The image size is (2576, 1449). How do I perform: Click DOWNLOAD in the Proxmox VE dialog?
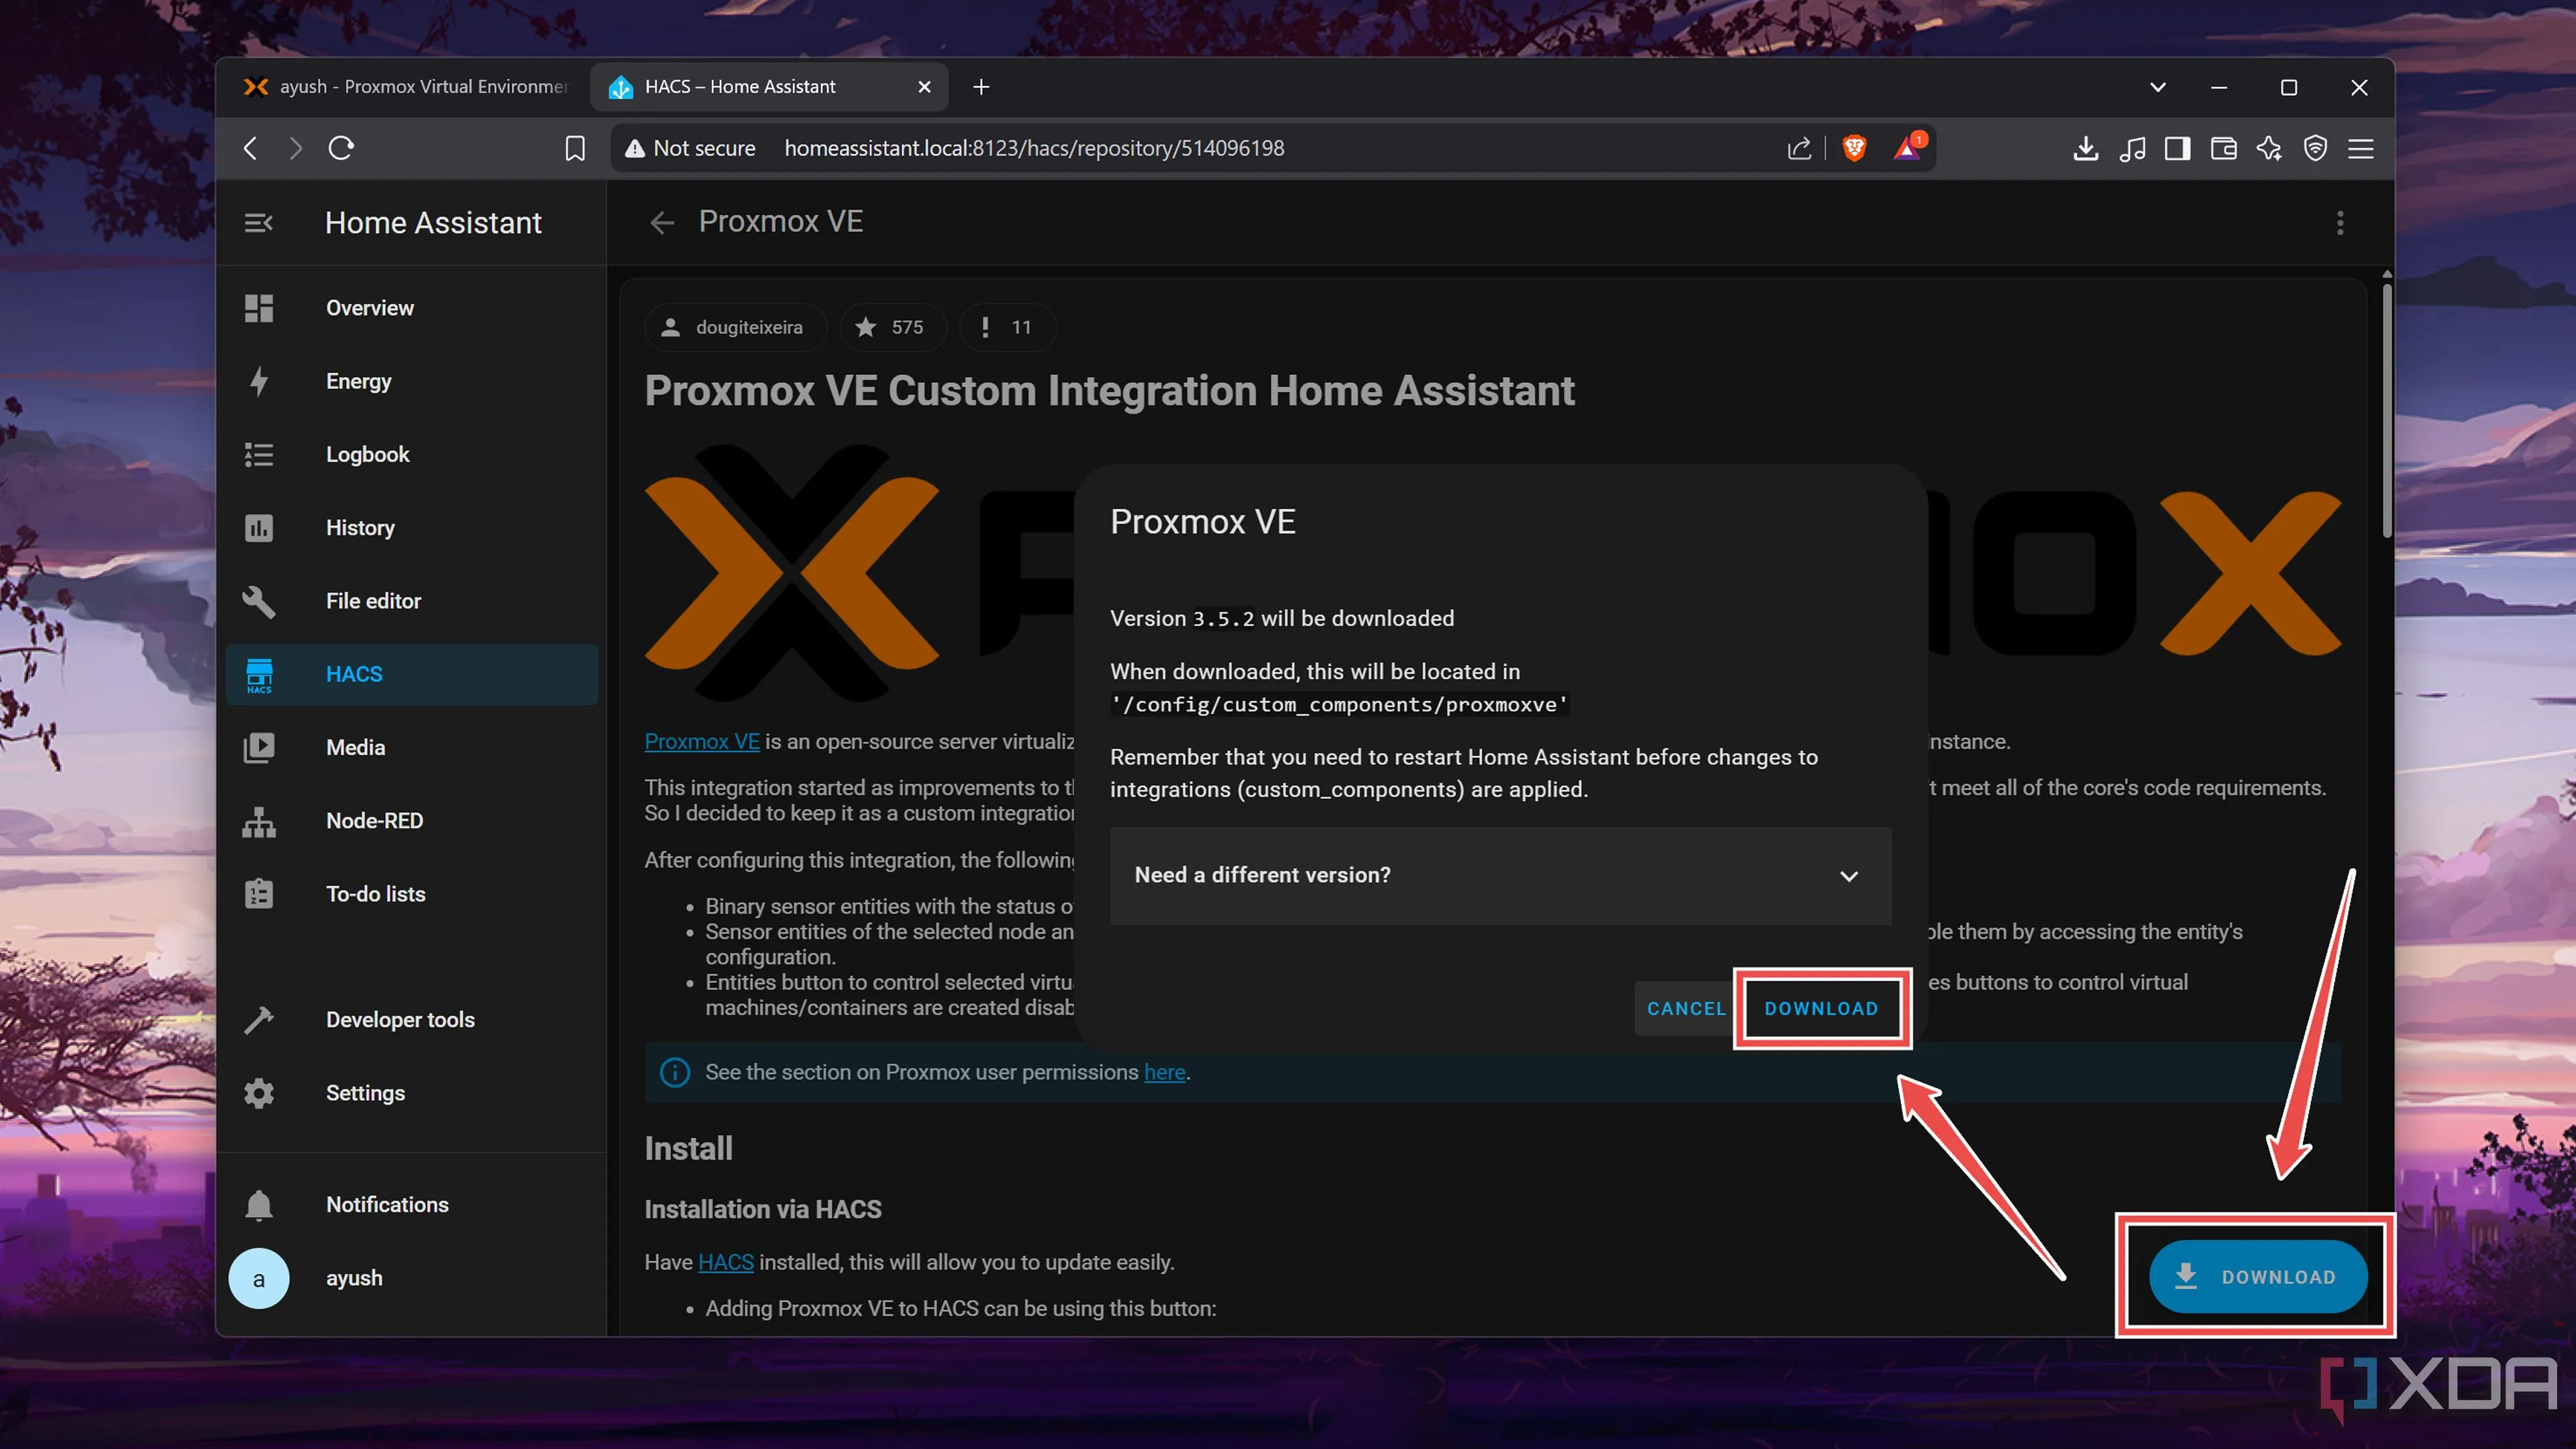click(x=1821, y=1008)
